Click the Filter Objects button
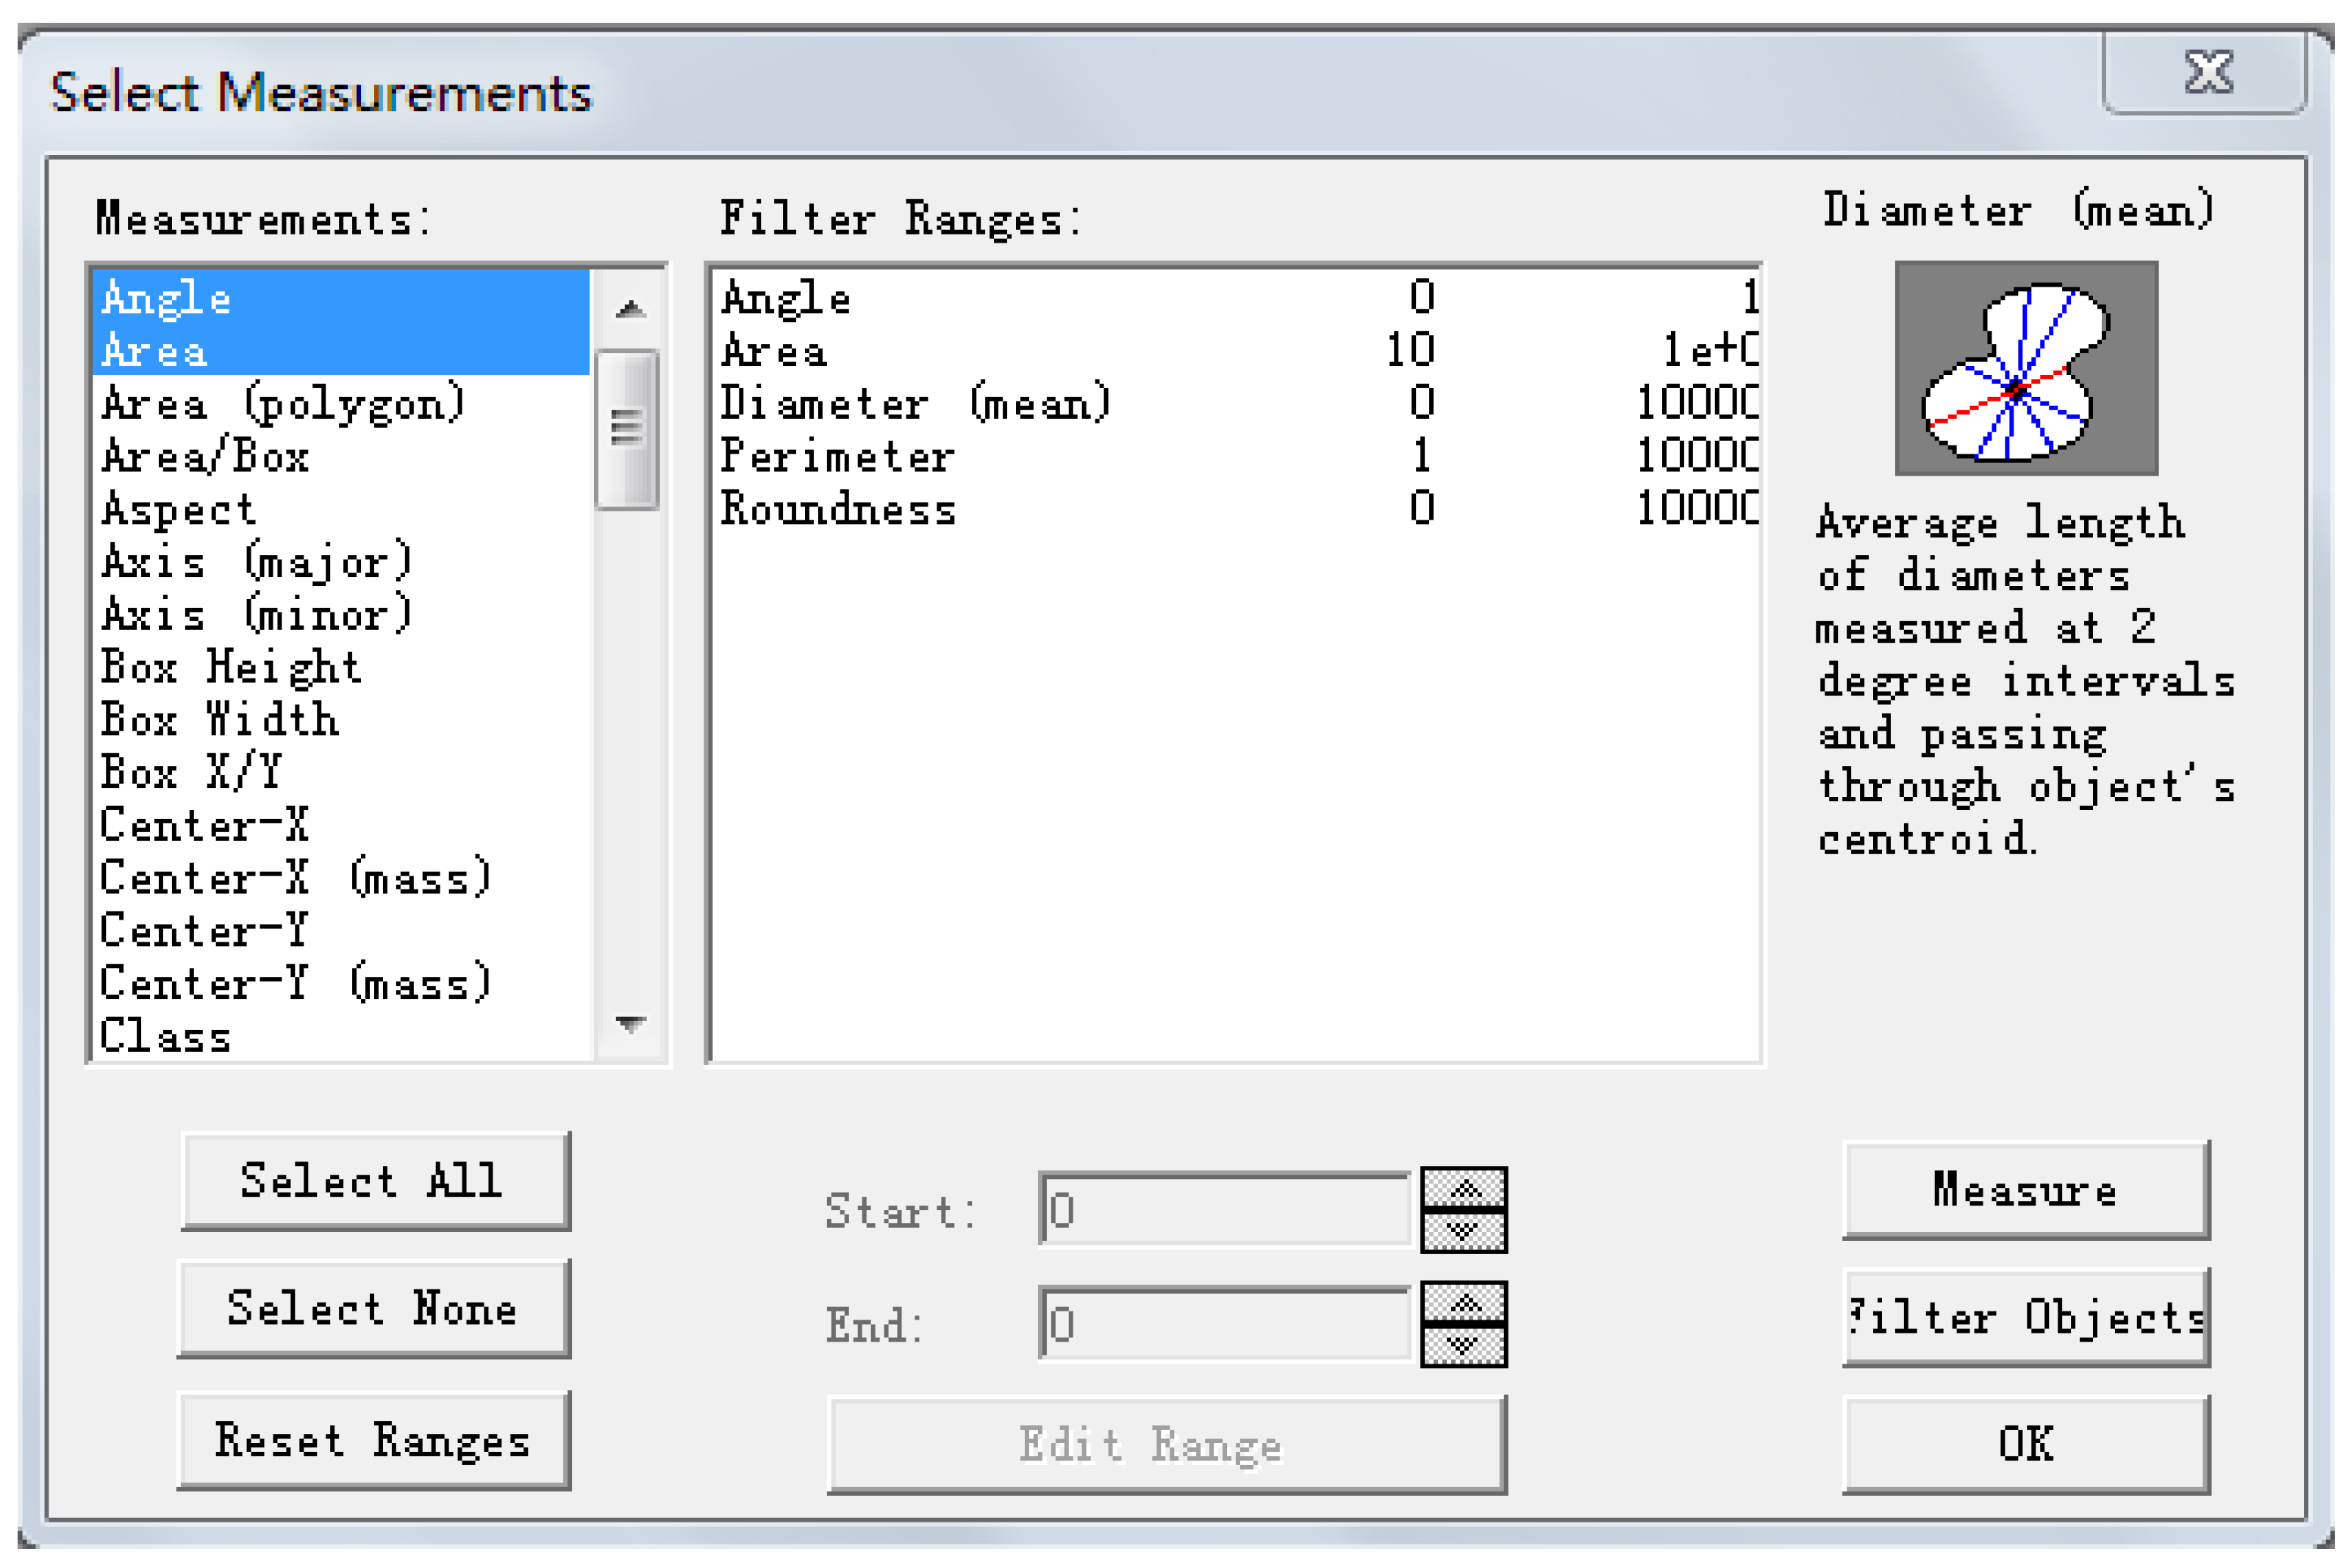Viewport: 2351px width, 1568px height. [2025, 1318]
